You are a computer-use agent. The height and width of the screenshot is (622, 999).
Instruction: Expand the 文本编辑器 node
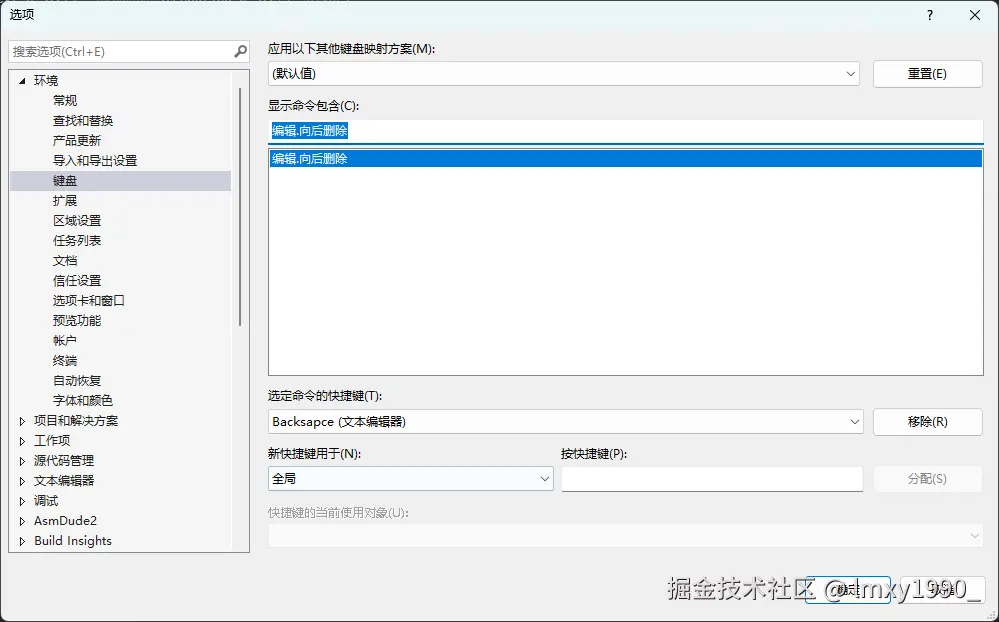tap(22, 481)
